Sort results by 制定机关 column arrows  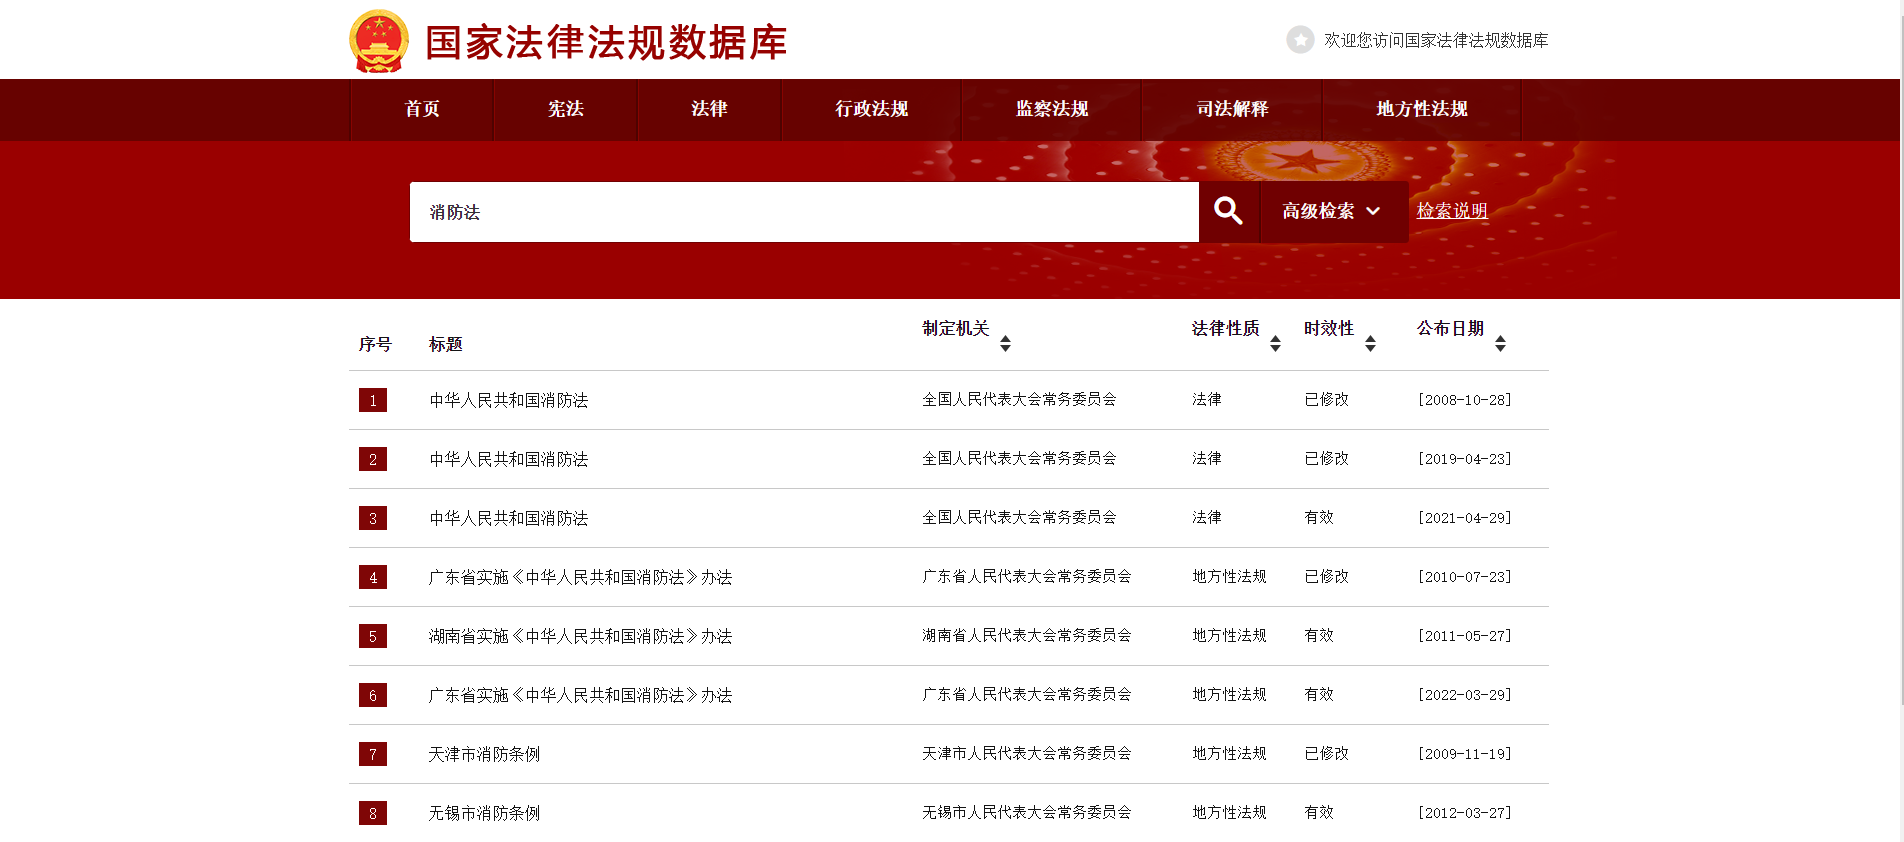[1005, 343]
